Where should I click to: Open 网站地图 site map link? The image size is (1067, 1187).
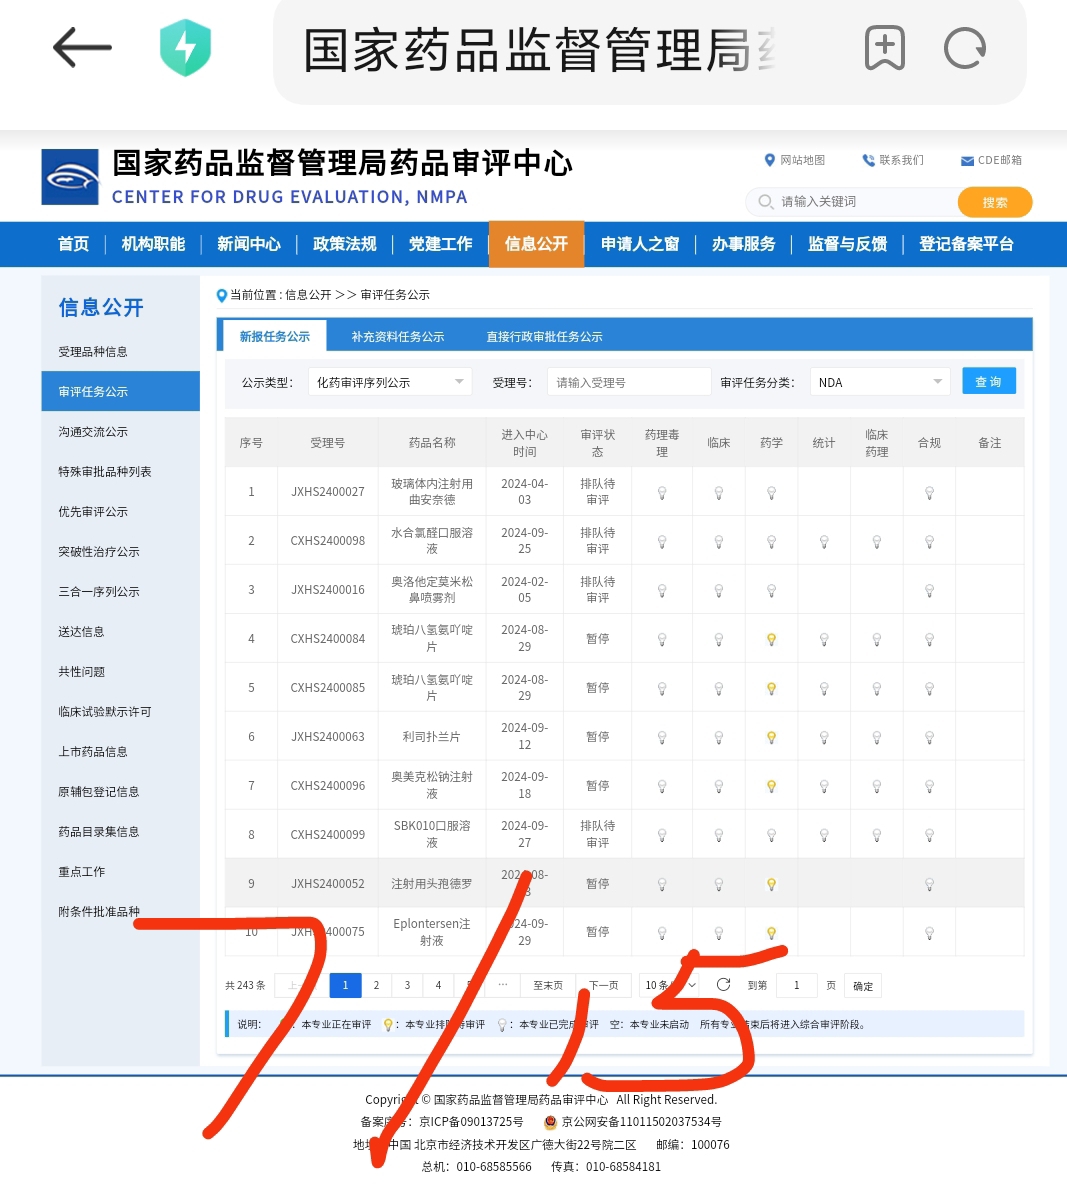coord(794,160)
